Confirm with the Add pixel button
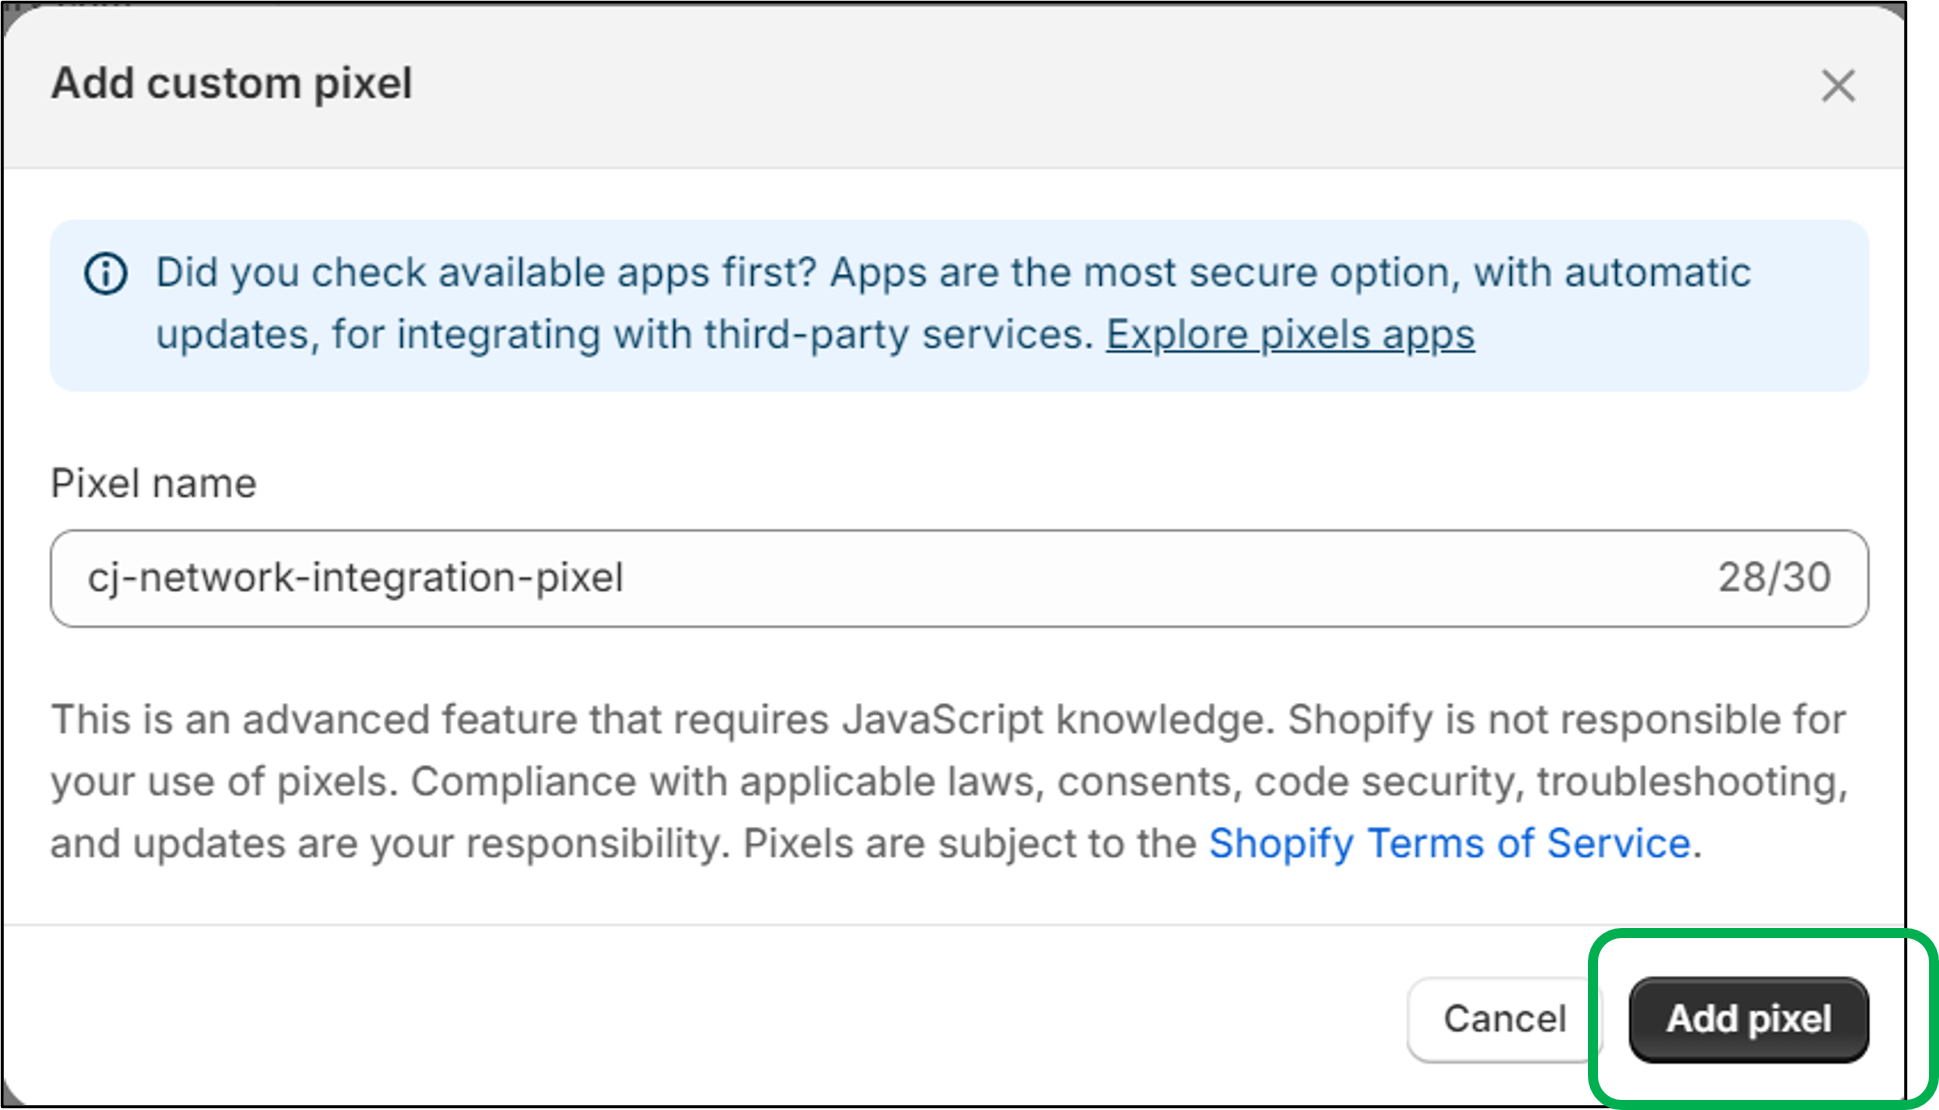 (1748, 1019)
